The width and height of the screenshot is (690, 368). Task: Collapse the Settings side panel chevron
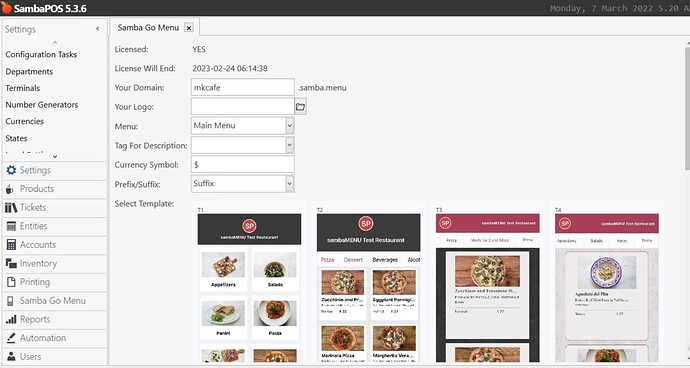(98, 29)
